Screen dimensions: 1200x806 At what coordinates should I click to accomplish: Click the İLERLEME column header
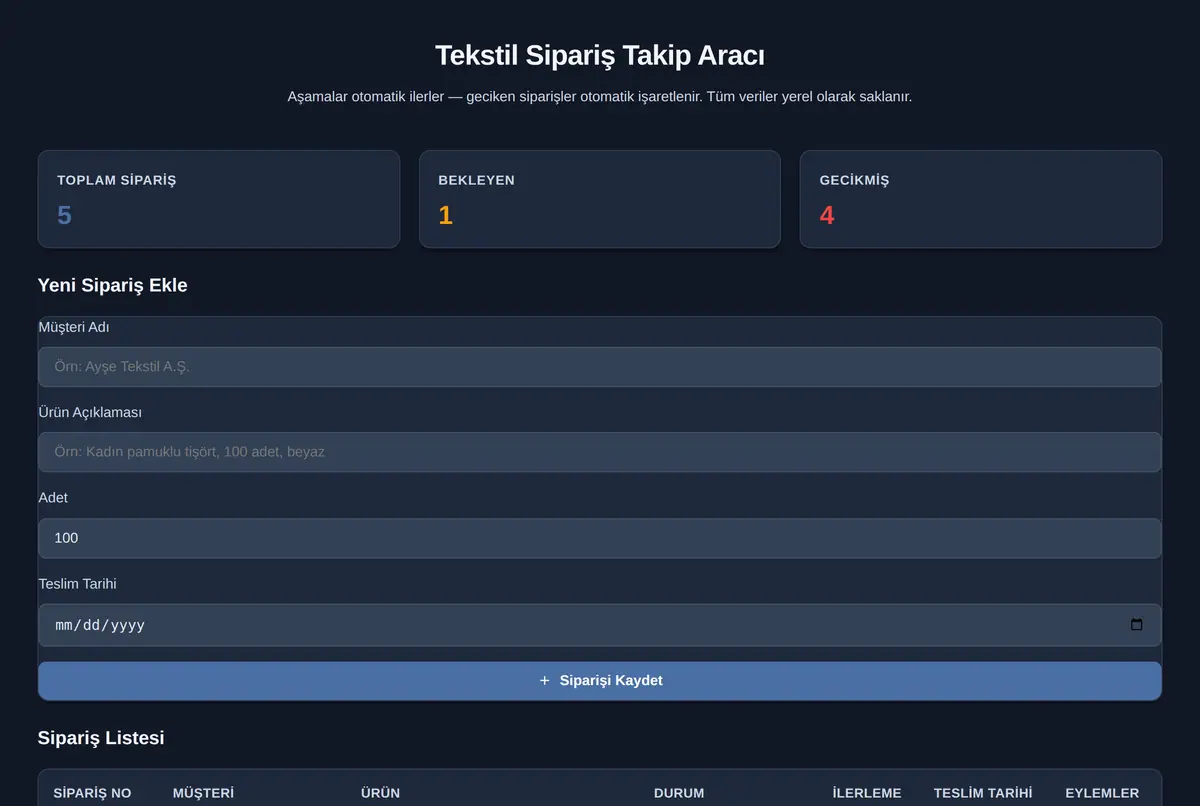[867, 793]
